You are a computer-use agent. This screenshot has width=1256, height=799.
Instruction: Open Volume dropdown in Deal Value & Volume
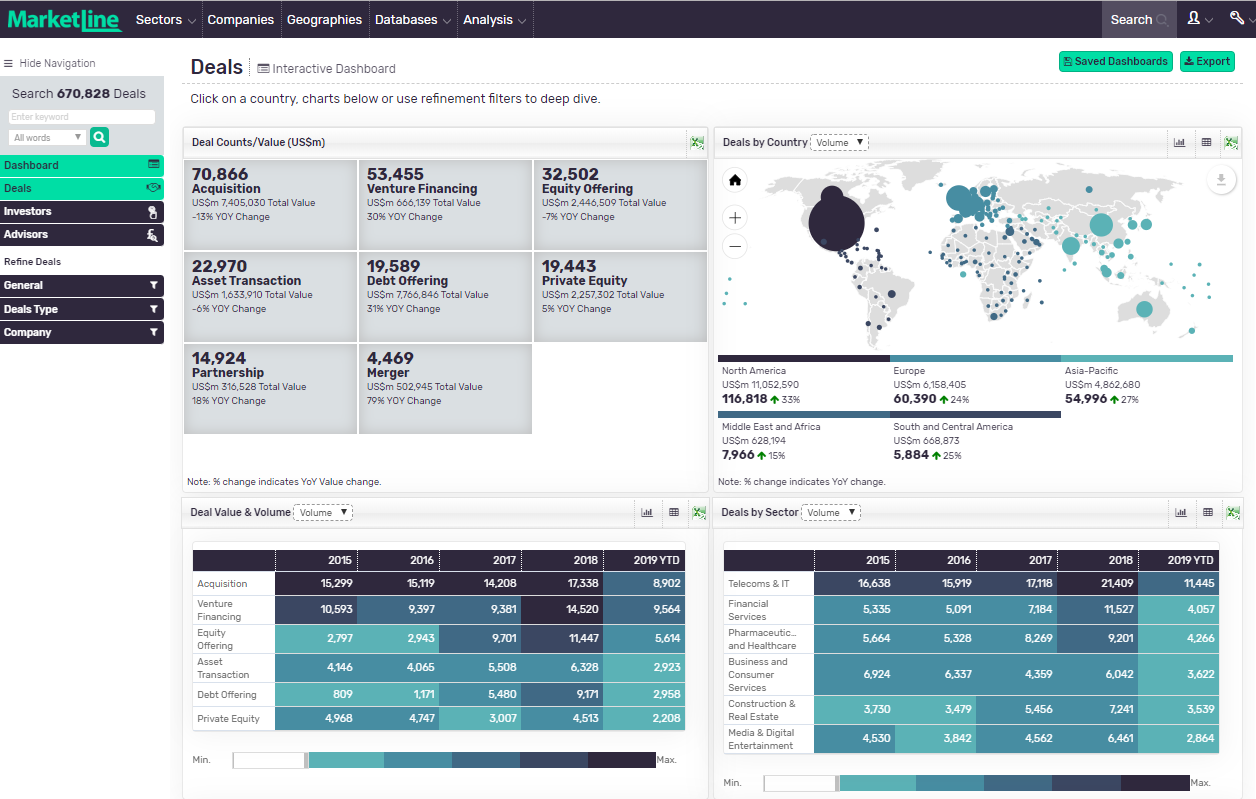(x=323, y=513)
